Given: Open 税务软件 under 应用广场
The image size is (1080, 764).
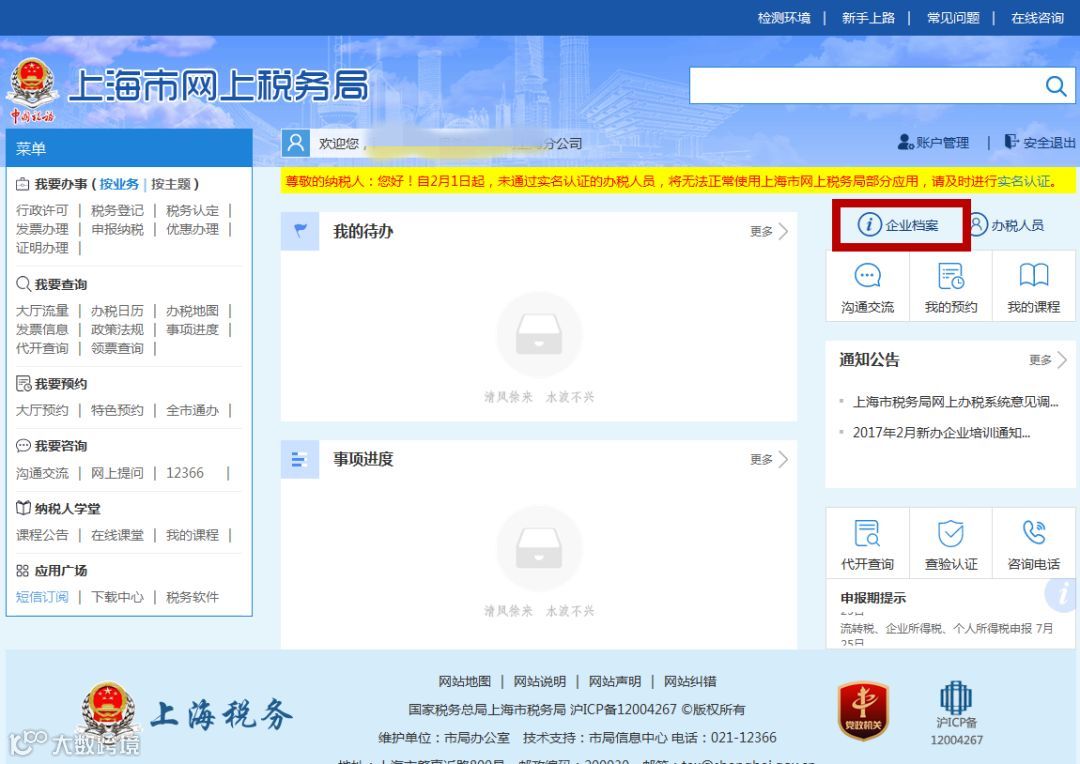Looking at the screenshot, I should click(192, 597).
